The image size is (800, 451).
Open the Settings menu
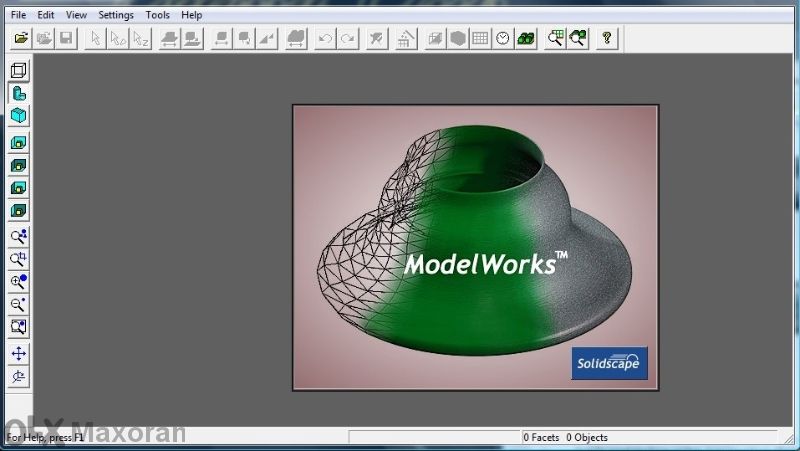[116, 15]
